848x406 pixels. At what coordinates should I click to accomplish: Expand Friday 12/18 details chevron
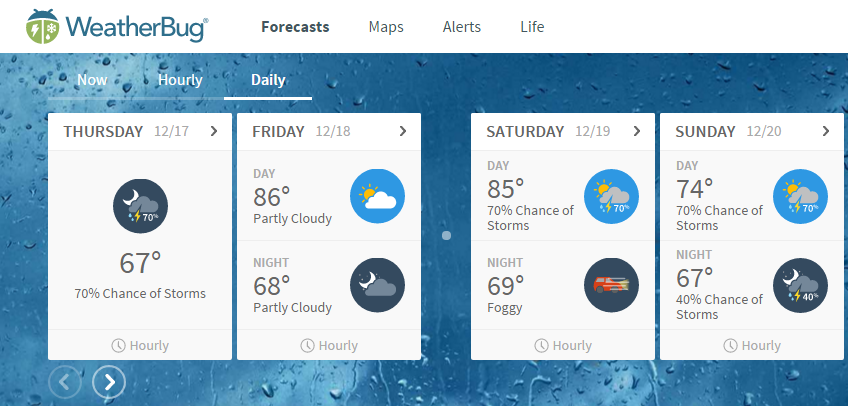(402, 131)
